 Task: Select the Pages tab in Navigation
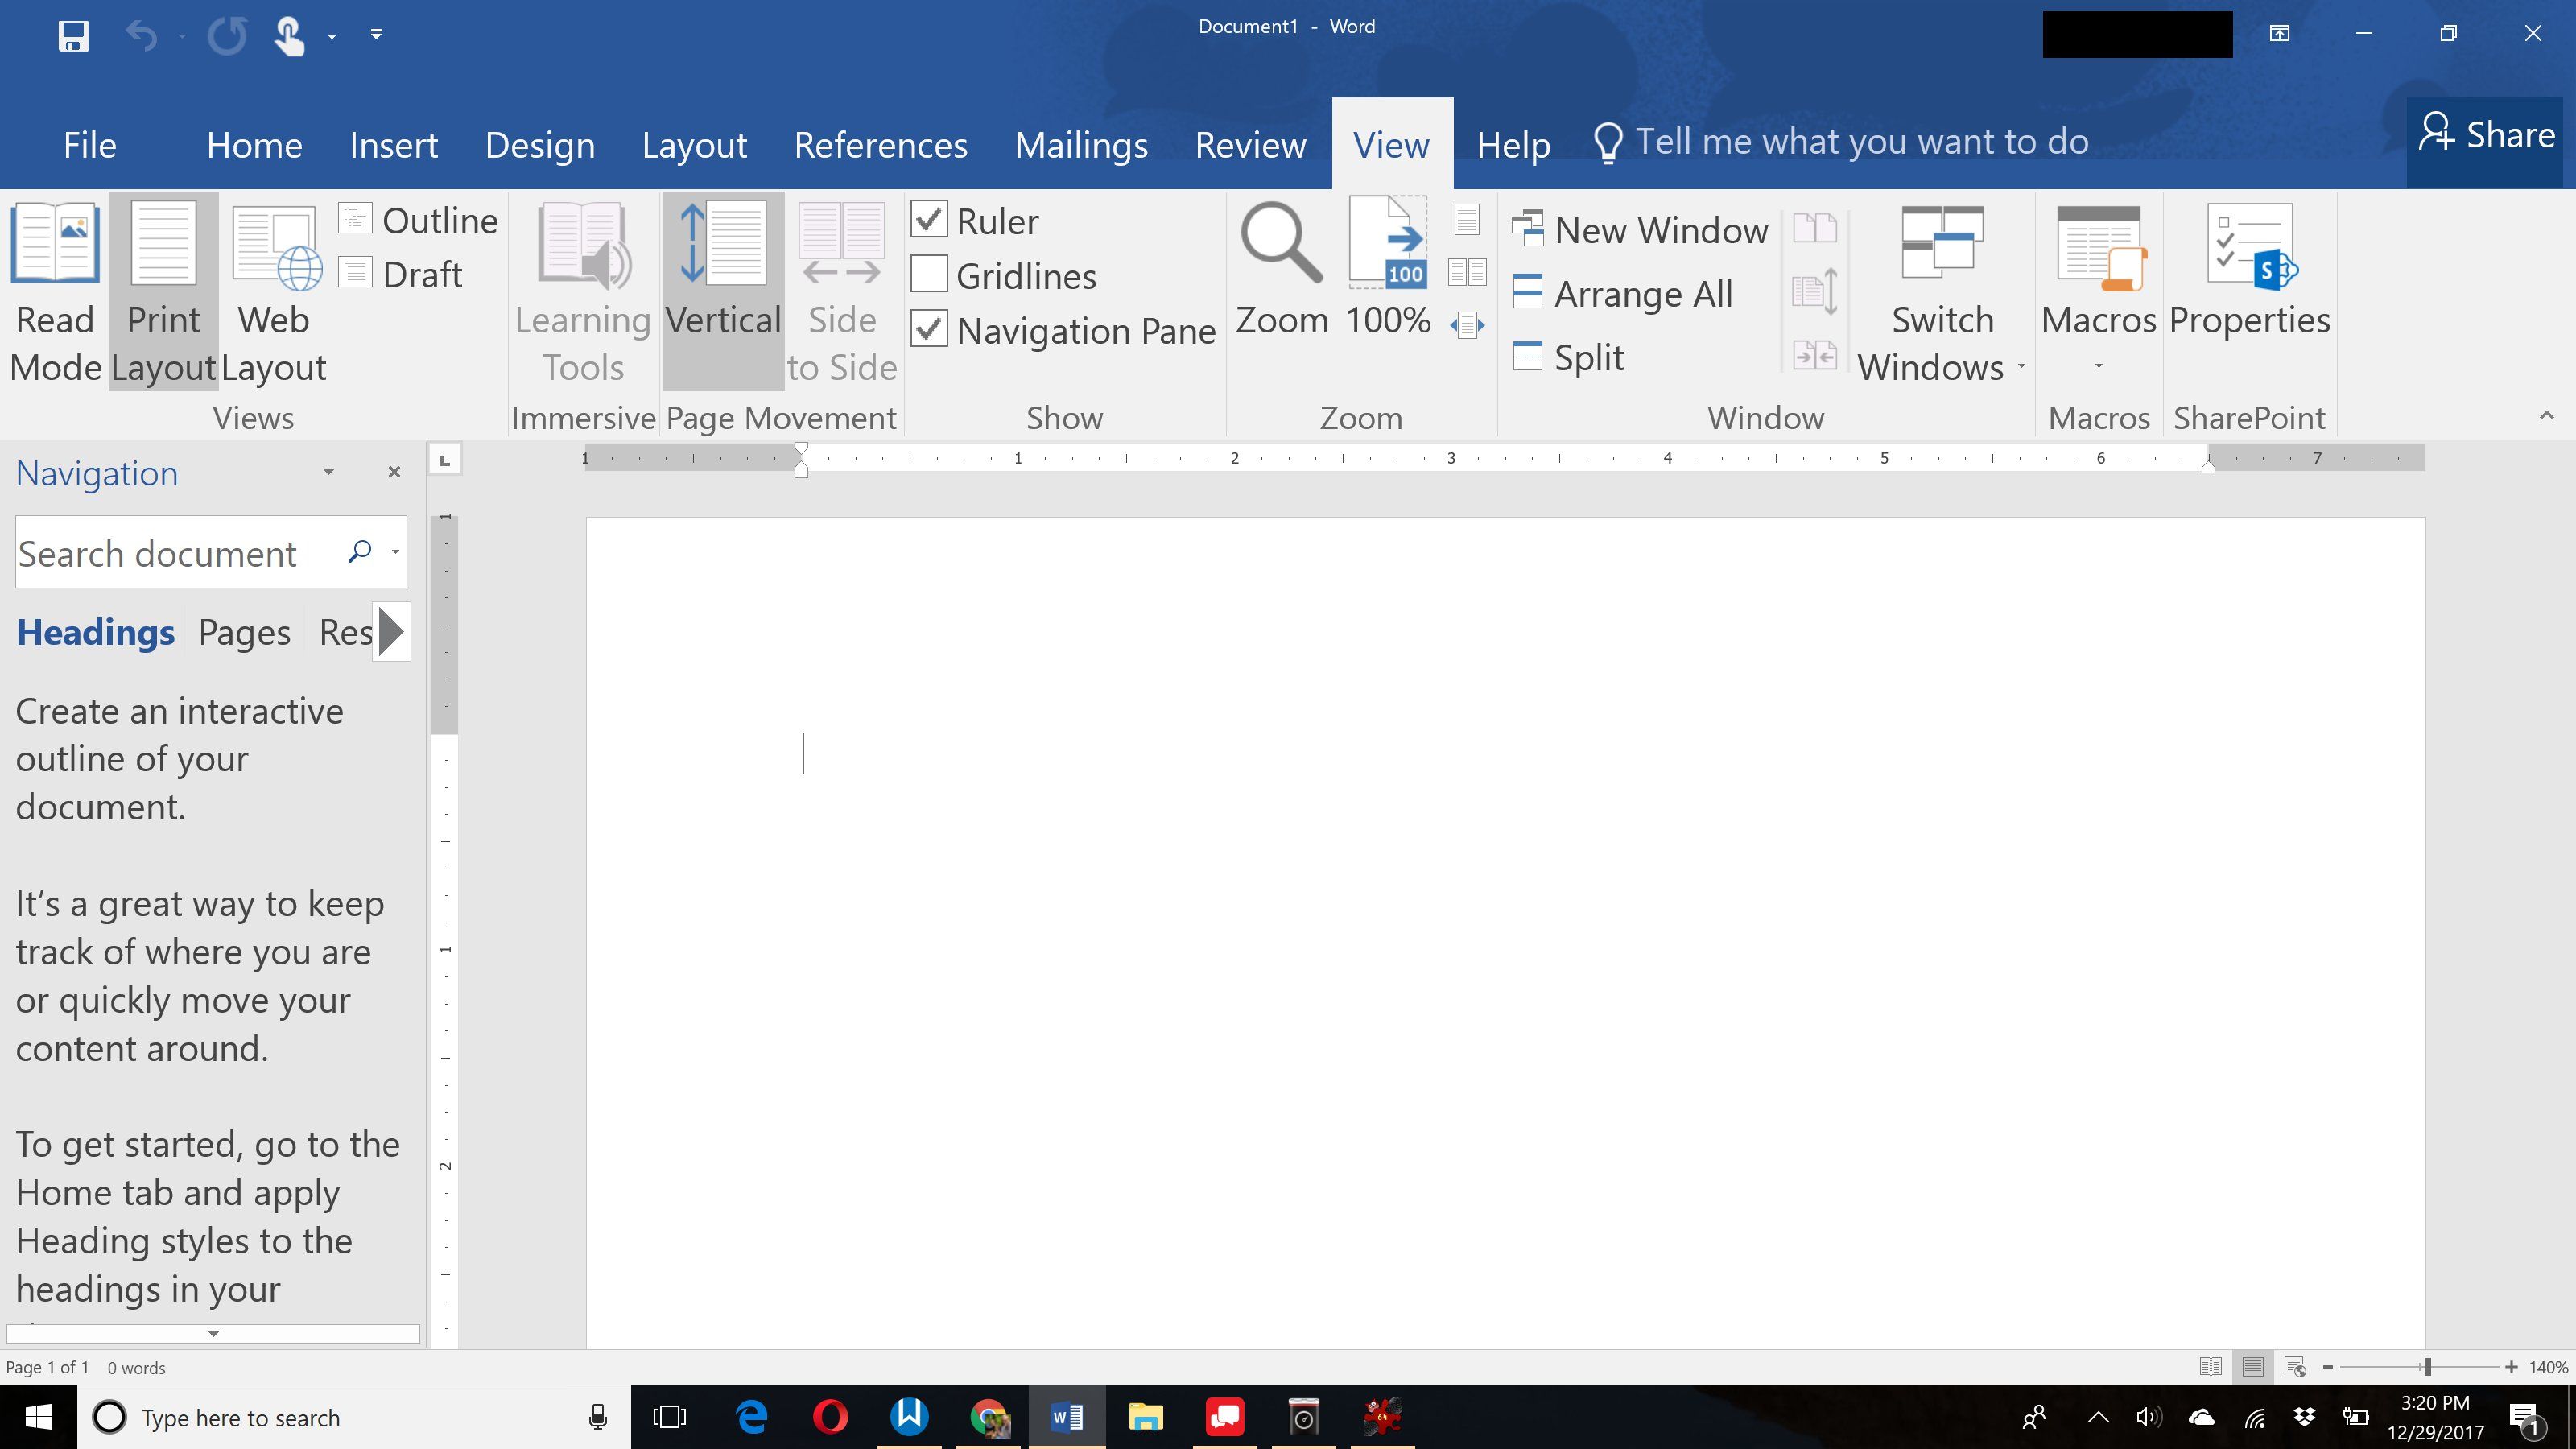click(244, 632)
